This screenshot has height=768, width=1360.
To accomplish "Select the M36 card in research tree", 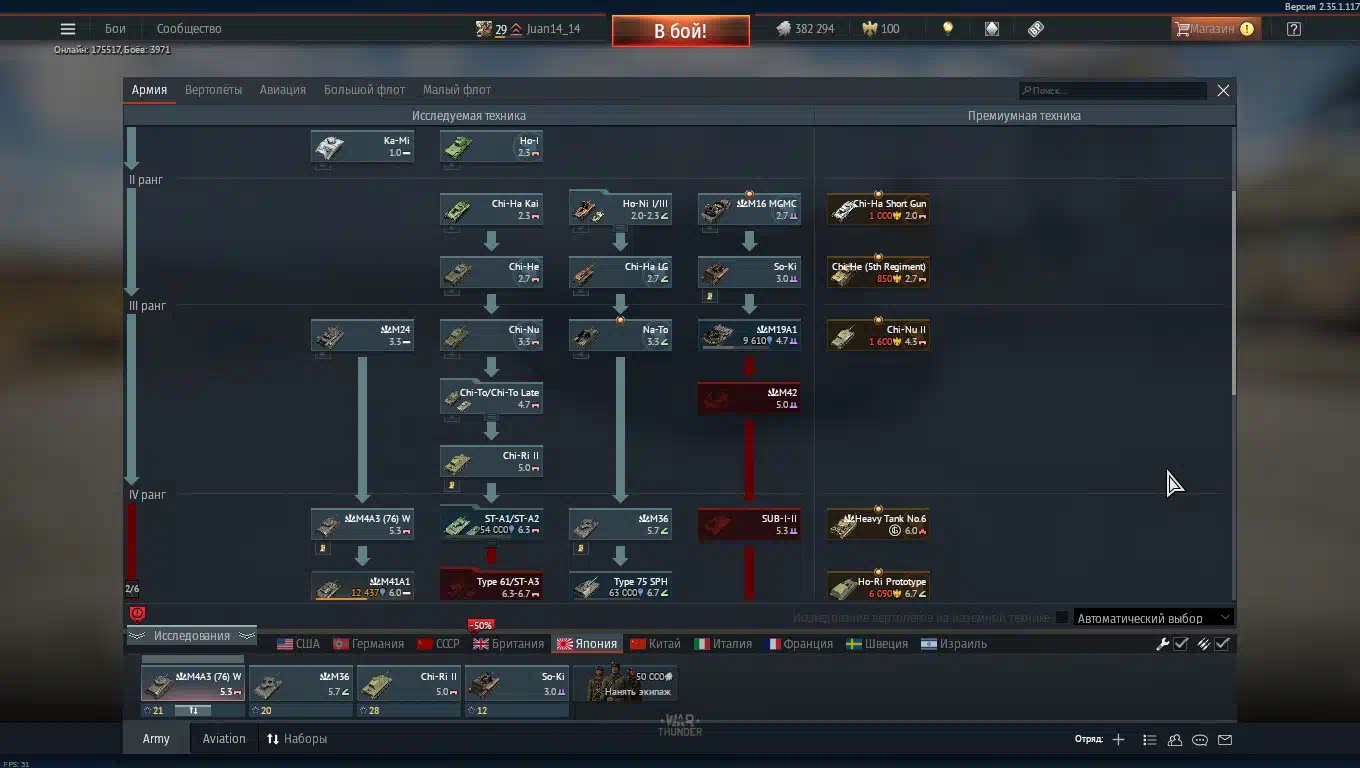I will 620,525.
